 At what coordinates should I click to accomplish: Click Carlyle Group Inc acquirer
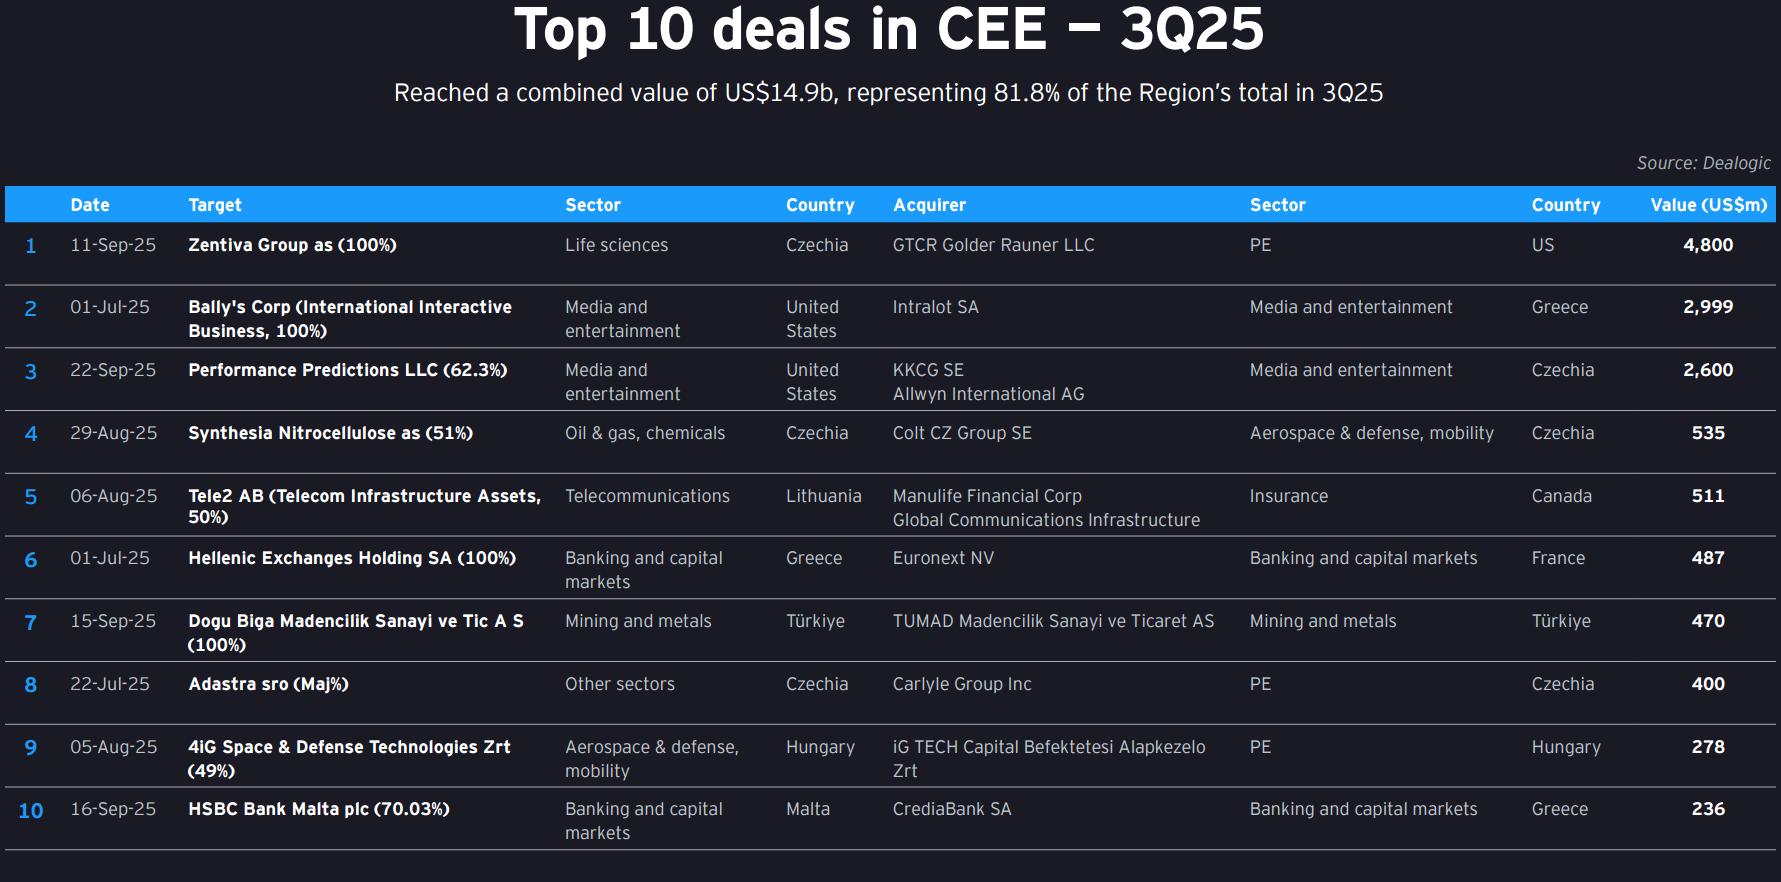click(961, 684)
